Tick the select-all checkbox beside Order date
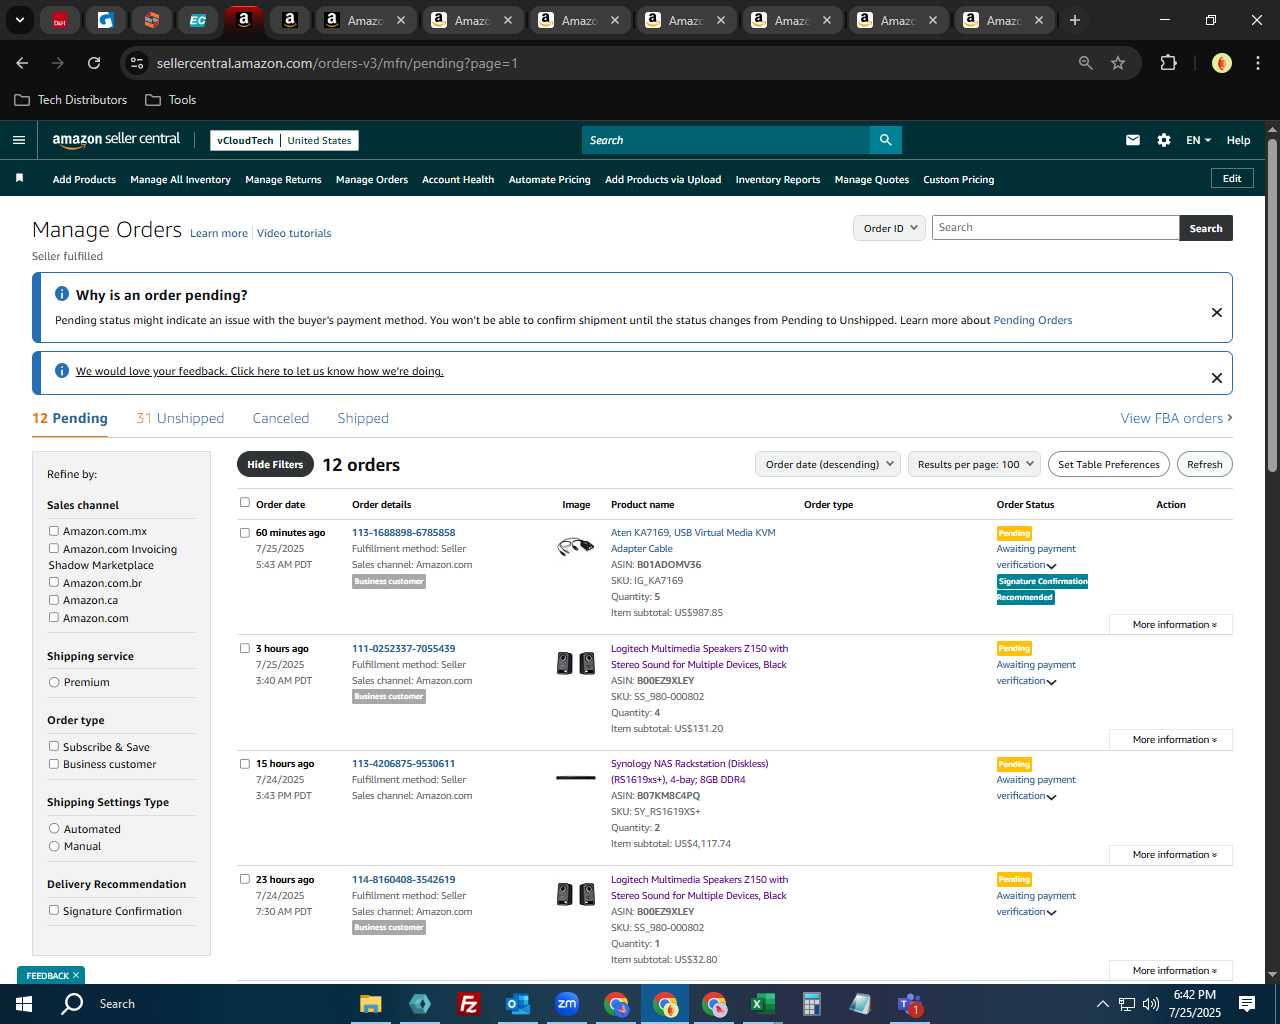Screen dimensions: 1280x1024 coord(245,503)
